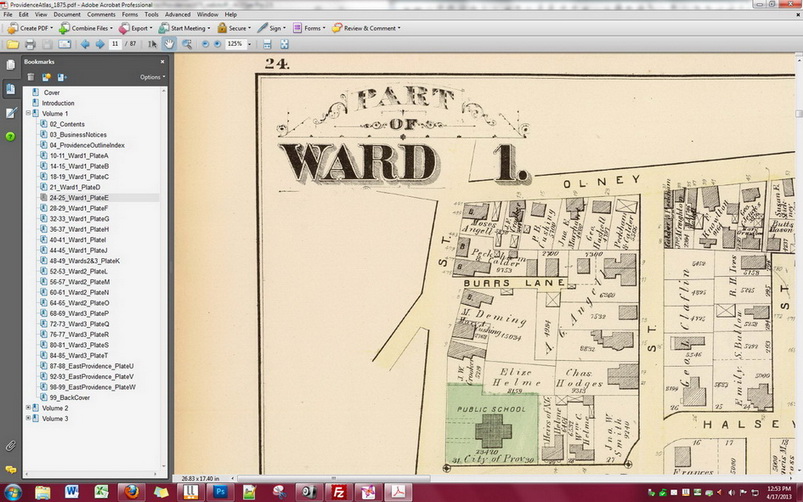803x502 pixels.
Task: Click the new bookmark icon
Action: pyautogui.click(x=46, y=77)
